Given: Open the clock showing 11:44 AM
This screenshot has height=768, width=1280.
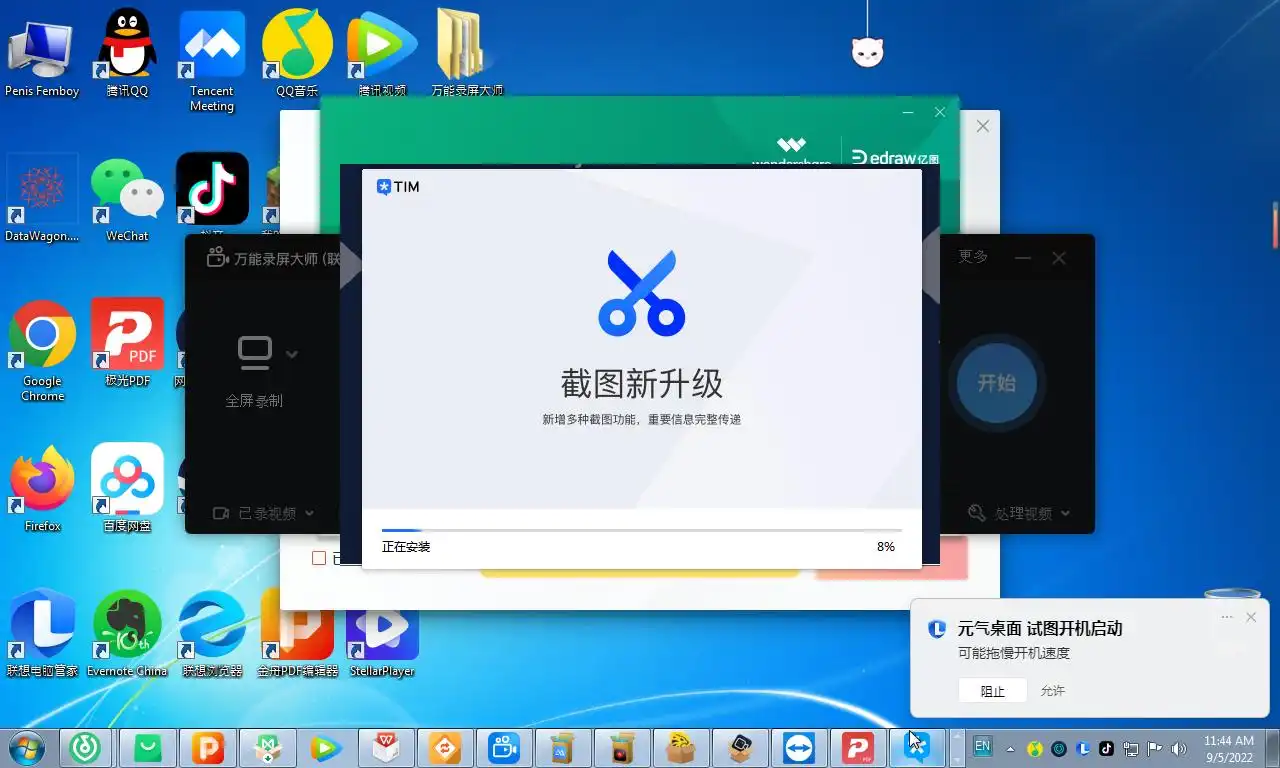Looking at the screenshot, I should click(x=1228, y=748).
